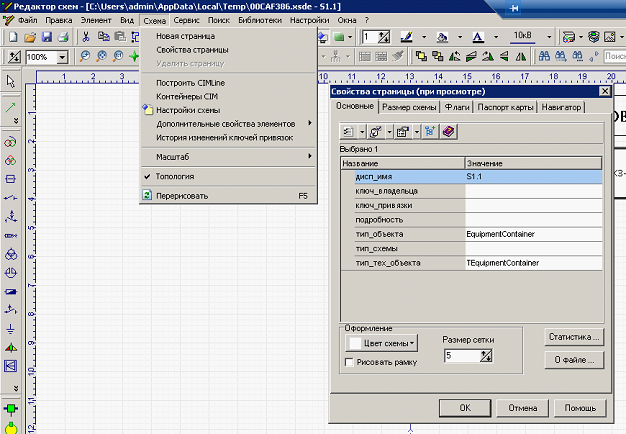Select the arrow pointer tool
The width and height of the screenshot is (626, 434).
[11, 81]
